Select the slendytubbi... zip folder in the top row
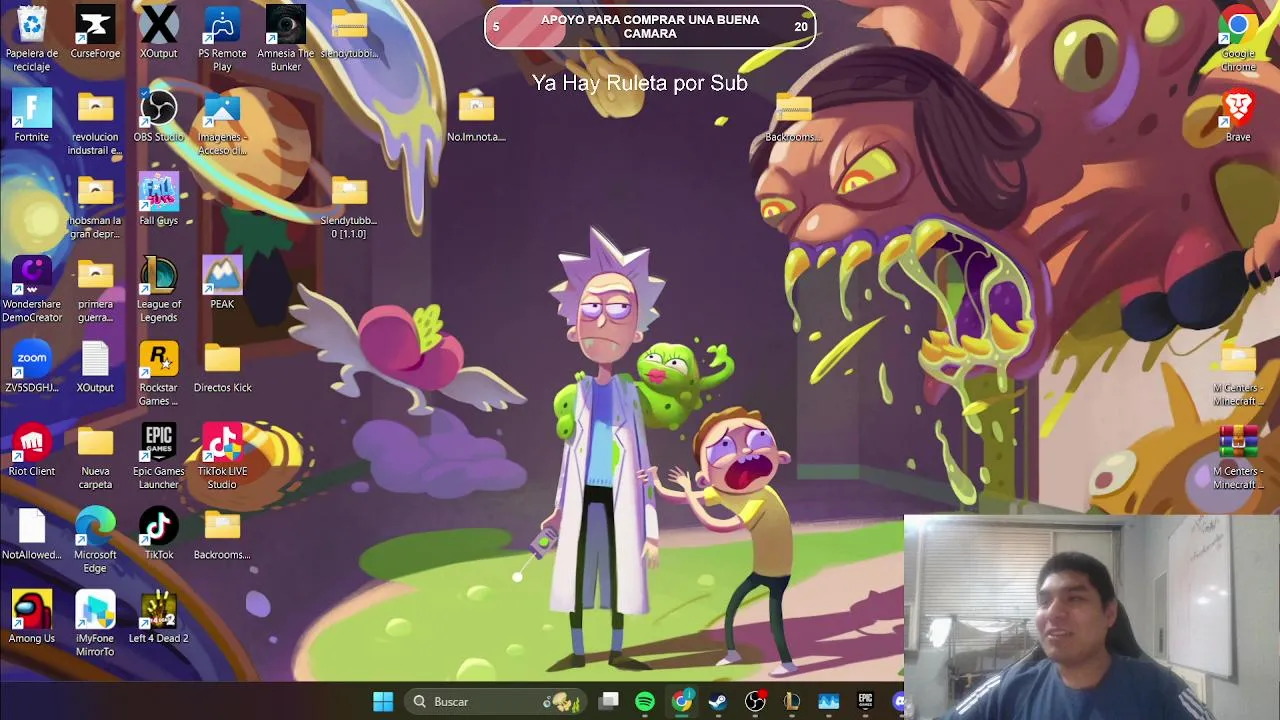The width and height of the screenshot is (1280, 720). (349, 33)
